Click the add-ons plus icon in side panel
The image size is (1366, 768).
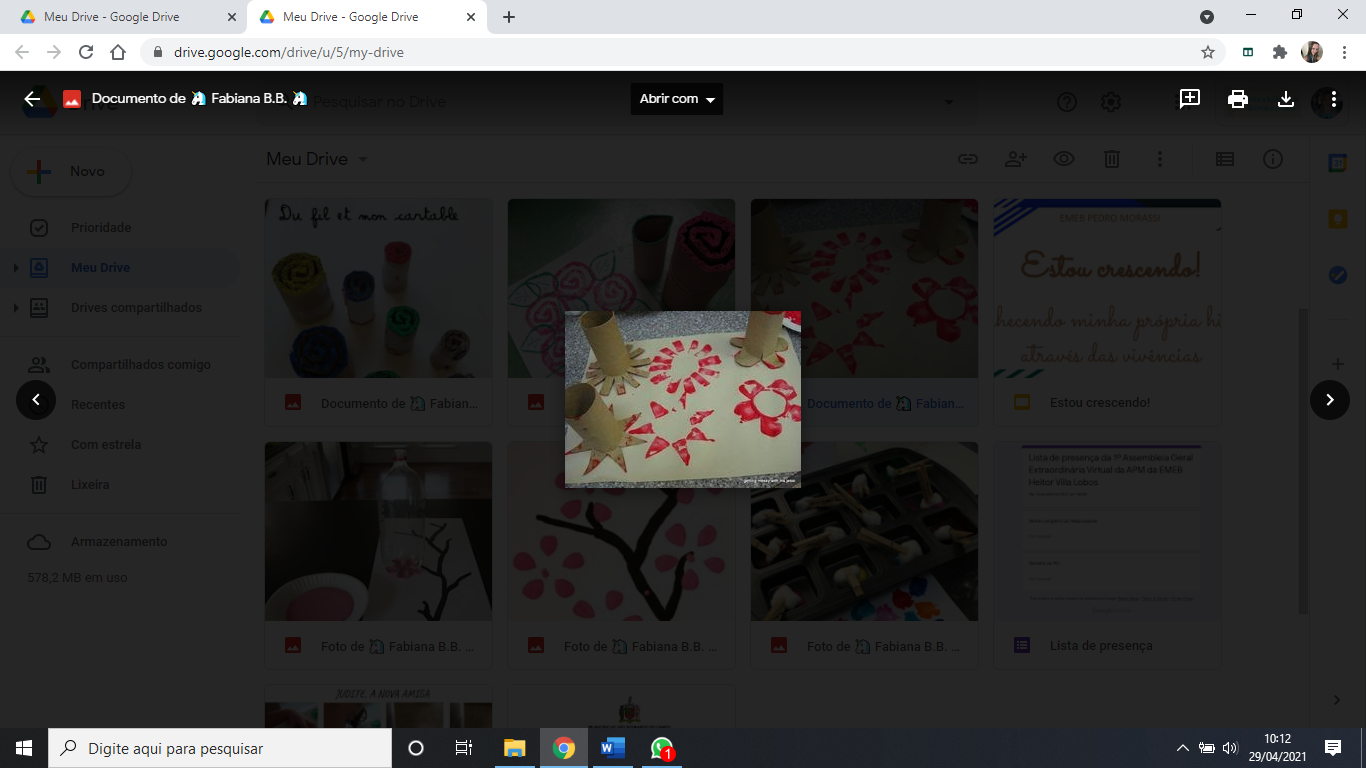pos(1337,364)
